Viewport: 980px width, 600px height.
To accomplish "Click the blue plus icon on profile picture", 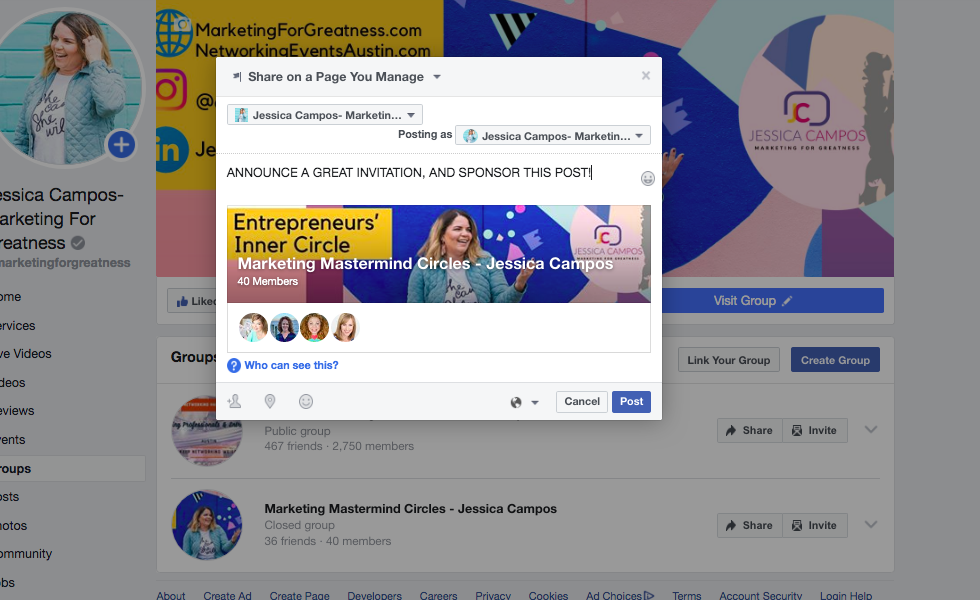I will click(121, 145).
